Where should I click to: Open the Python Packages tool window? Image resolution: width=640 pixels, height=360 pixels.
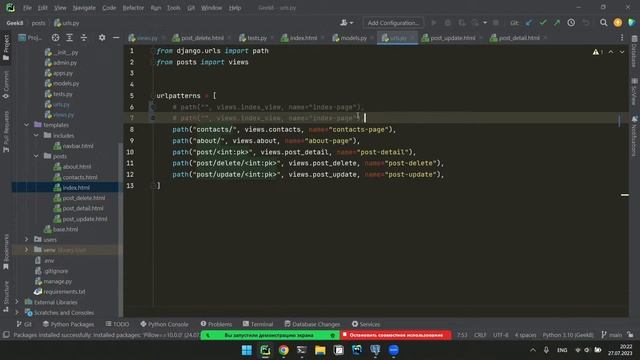pos(68,324)
